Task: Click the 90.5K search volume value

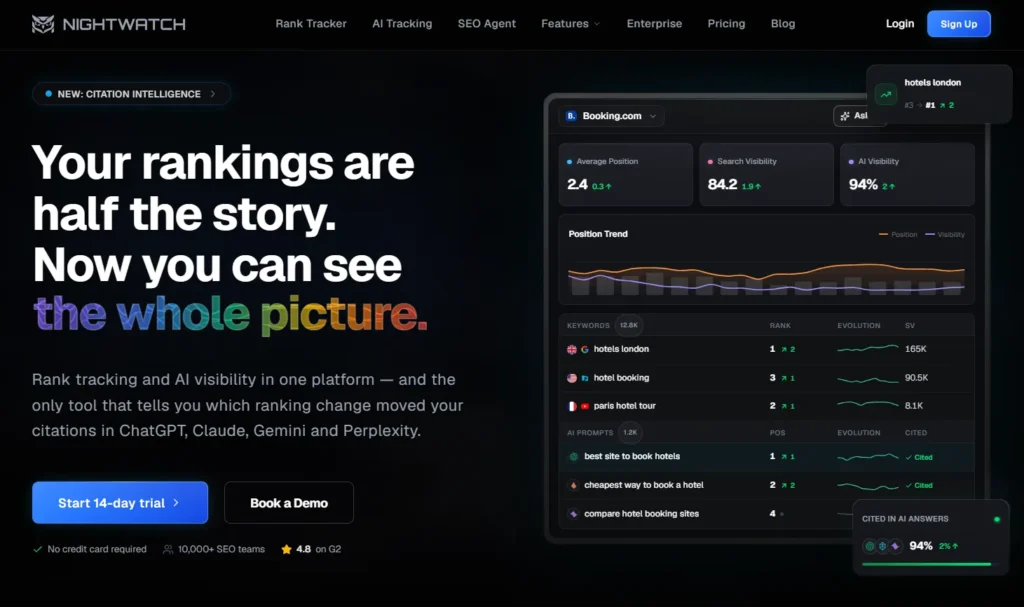Action: pyautogui.click(x=916, y=378)
